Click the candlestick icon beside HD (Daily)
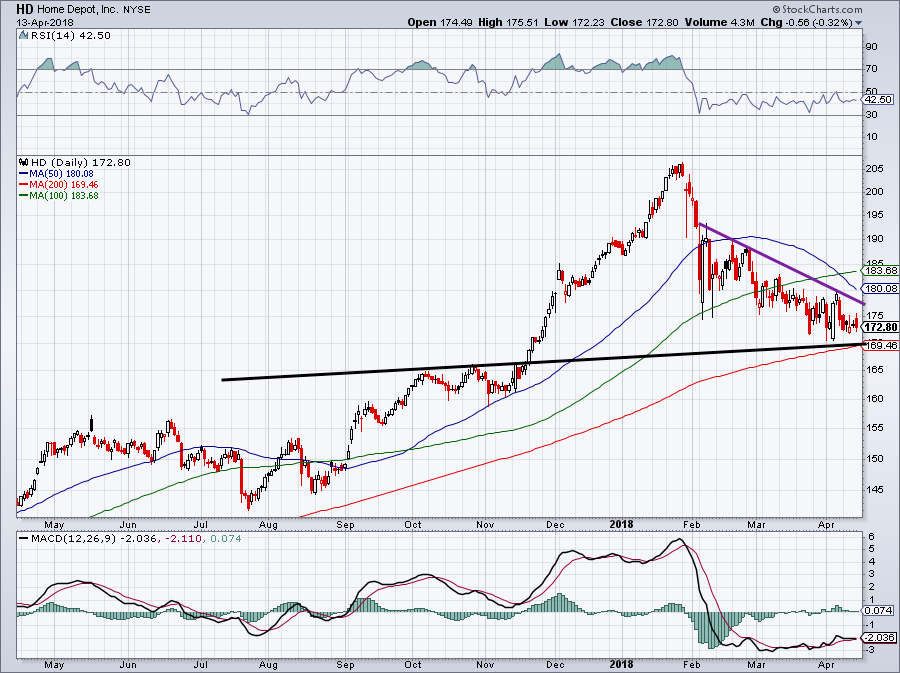 pyautogui.click(x=24, y=162)
